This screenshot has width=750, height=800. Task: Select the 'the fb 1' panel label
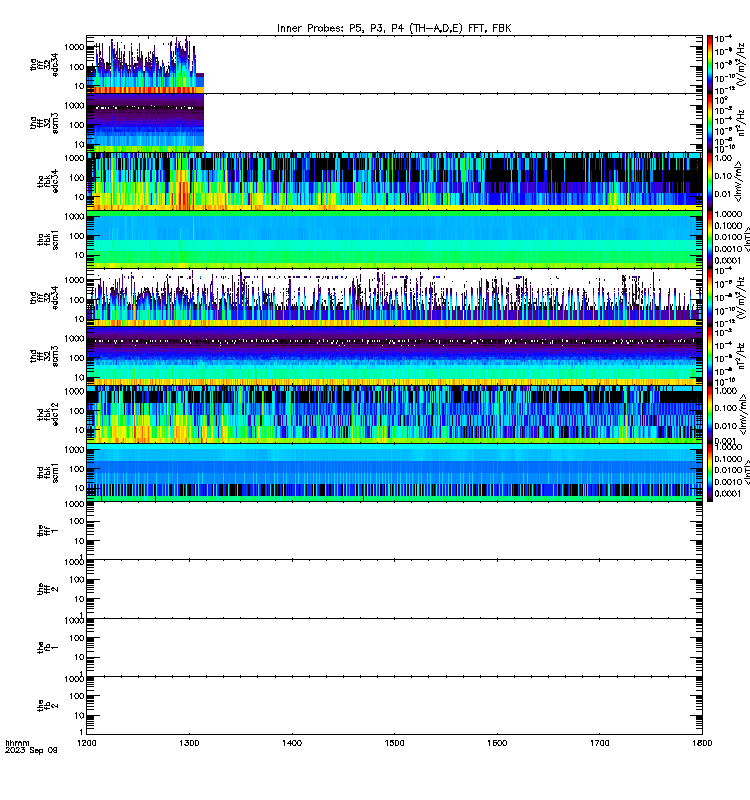(48, 647)
